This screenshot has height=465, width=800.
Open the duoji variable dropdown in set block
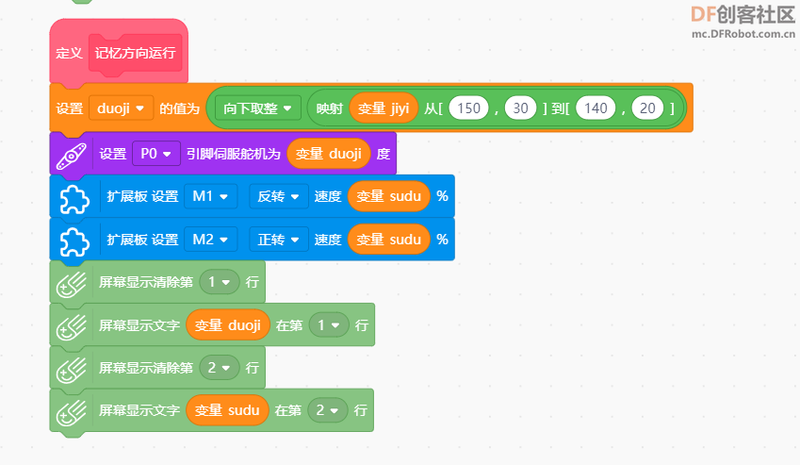tap(120, 108)
